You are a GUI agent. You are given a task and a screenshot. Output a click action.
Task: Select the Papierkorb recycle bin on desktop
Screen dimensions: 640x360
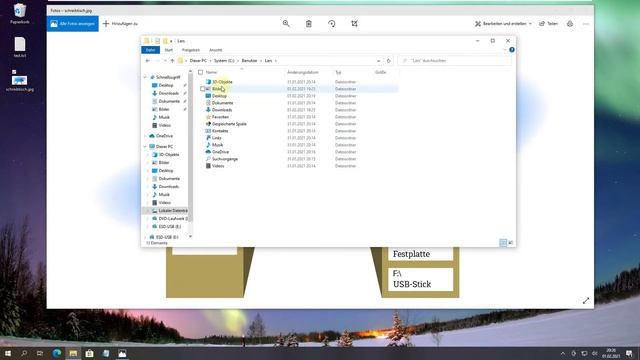(20, 13)
